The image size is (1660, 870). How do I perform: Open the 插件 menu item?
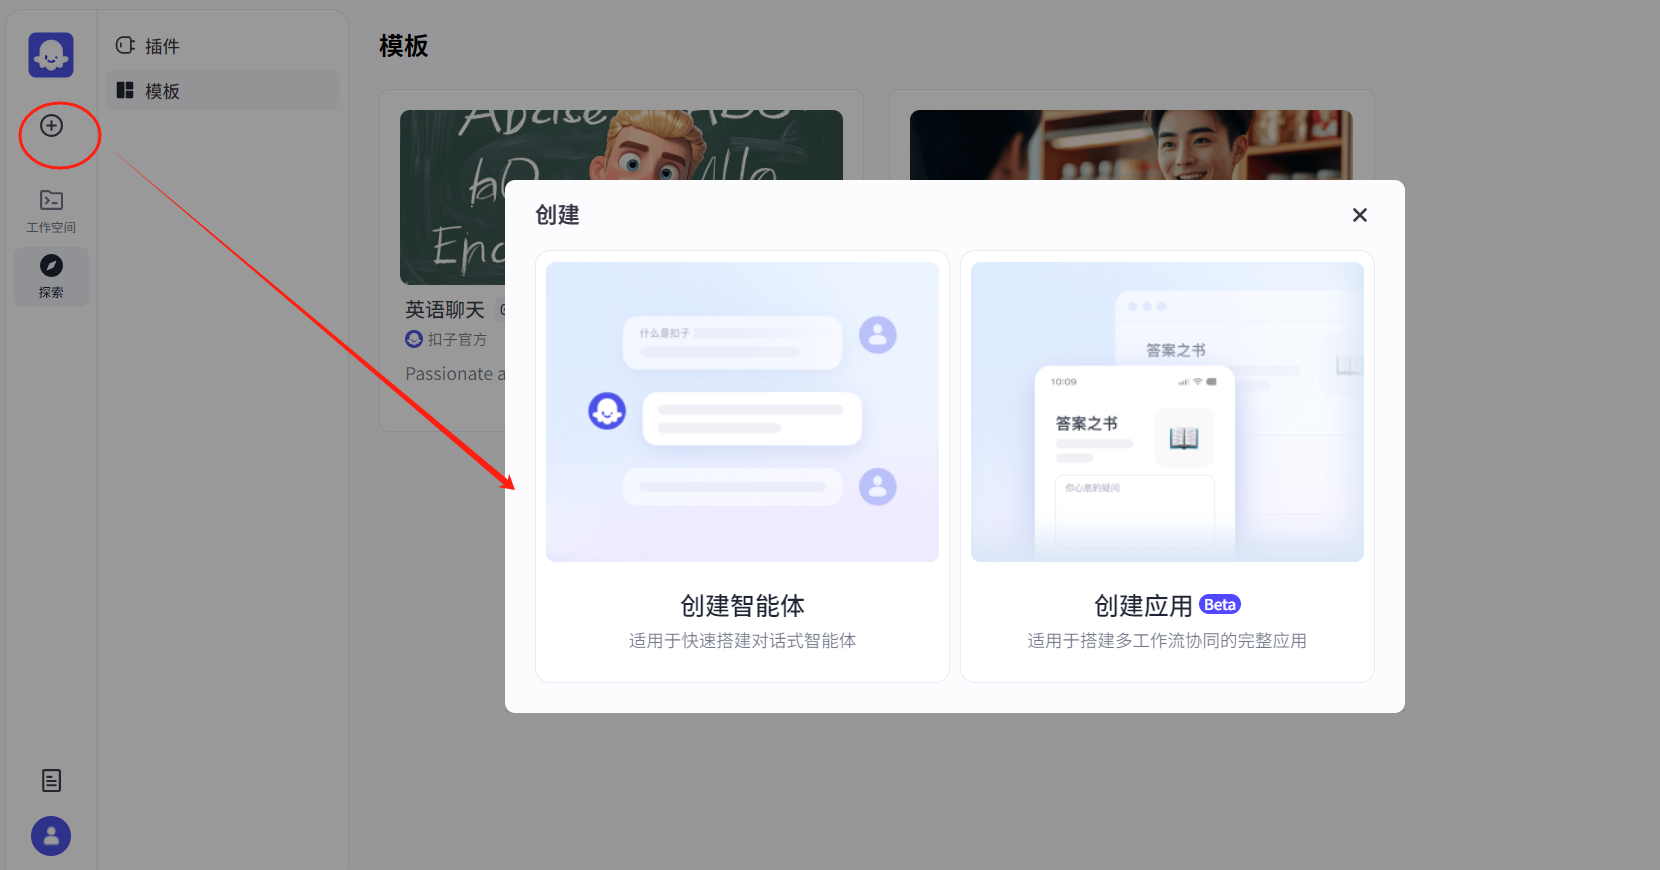[162, 46]
